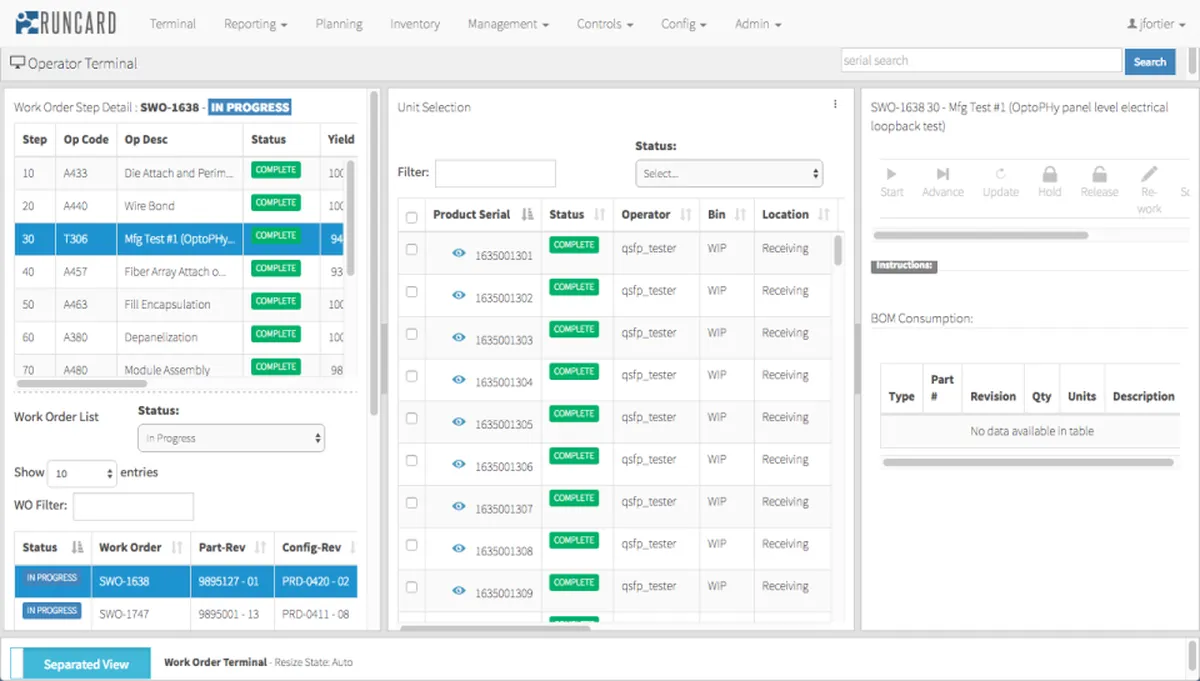
Task: Click the unit list vertical scrollbar
Action: coord(838,250)
